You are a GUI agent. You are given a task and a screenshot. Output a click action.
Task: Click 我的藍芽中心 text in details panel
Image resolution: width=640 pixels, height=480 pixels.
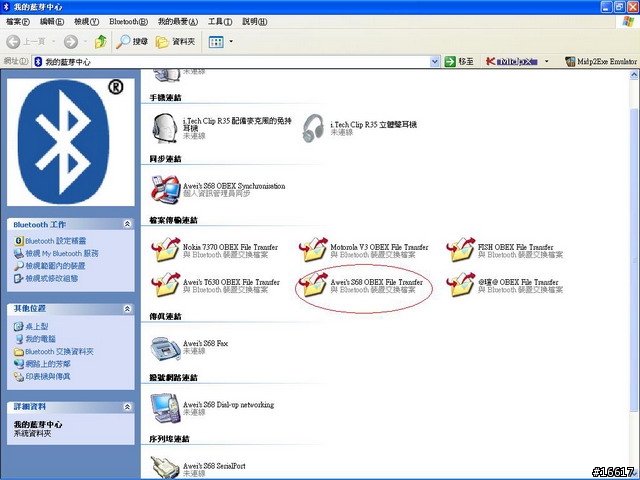38,424
